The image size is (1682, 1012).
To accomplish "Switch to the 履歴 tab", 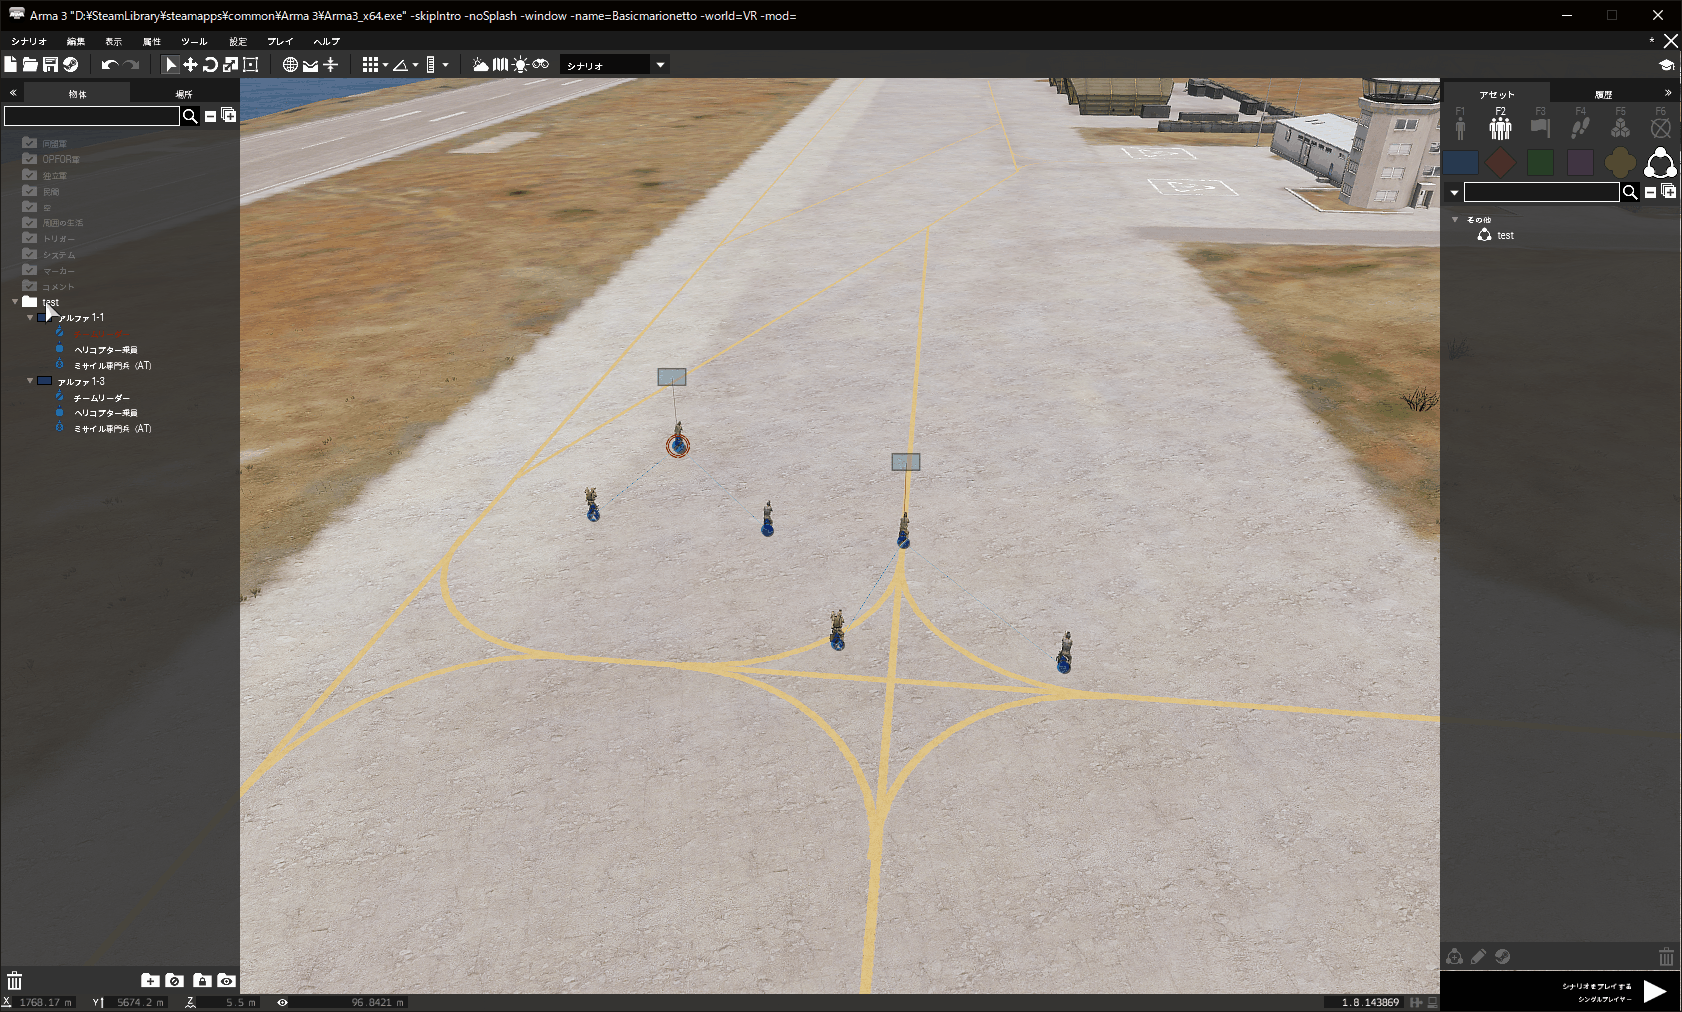I will [1603, 94].
